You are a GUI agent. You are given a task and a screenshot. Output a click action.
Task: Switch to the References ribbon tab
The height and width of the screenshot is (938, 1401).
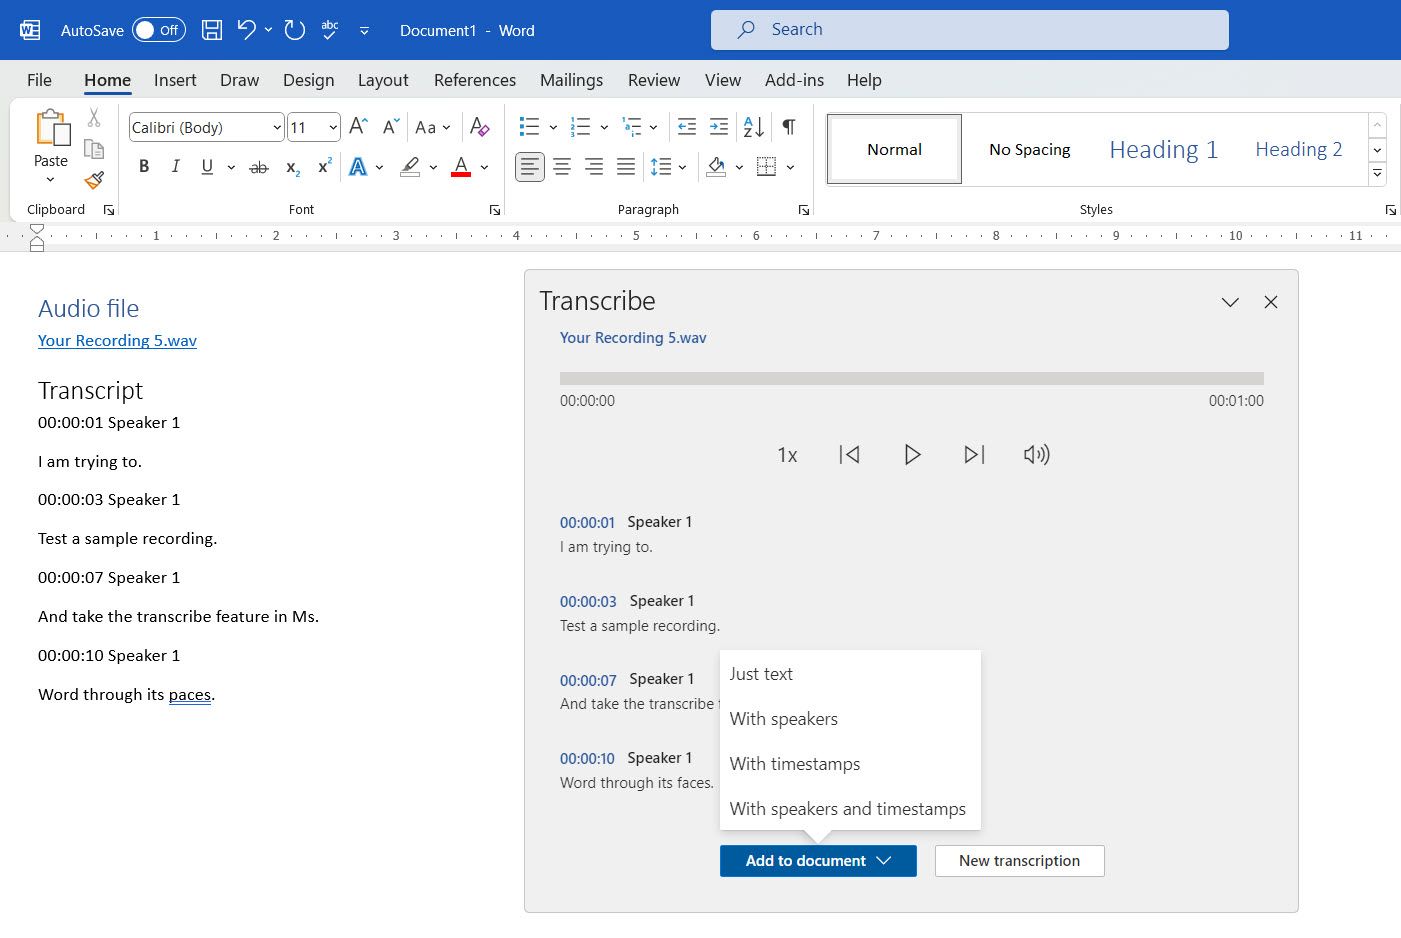(x=475, y=80)
